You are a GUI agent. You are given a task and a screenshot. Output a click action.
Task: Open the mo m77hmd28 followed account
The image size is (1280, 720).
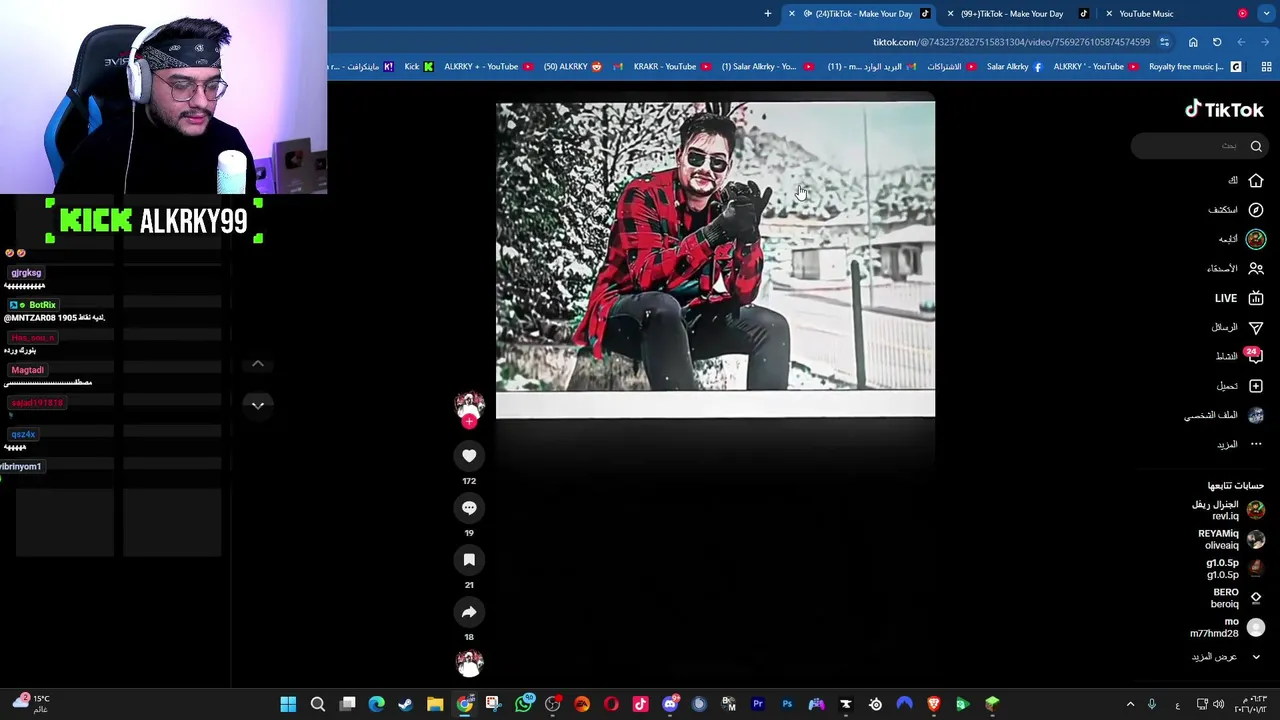1228,627
